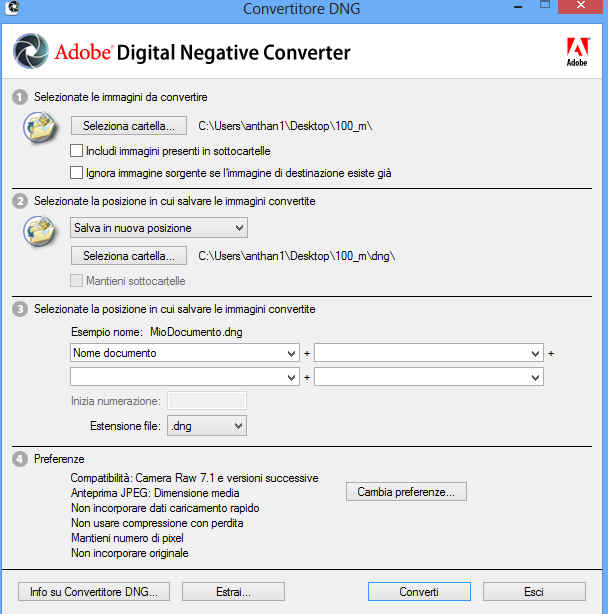The height and width of the screenshot is (614, 608).
Task: Toggle the Mantieni sottocartelle checkbox
Action: tap(76, 280)
